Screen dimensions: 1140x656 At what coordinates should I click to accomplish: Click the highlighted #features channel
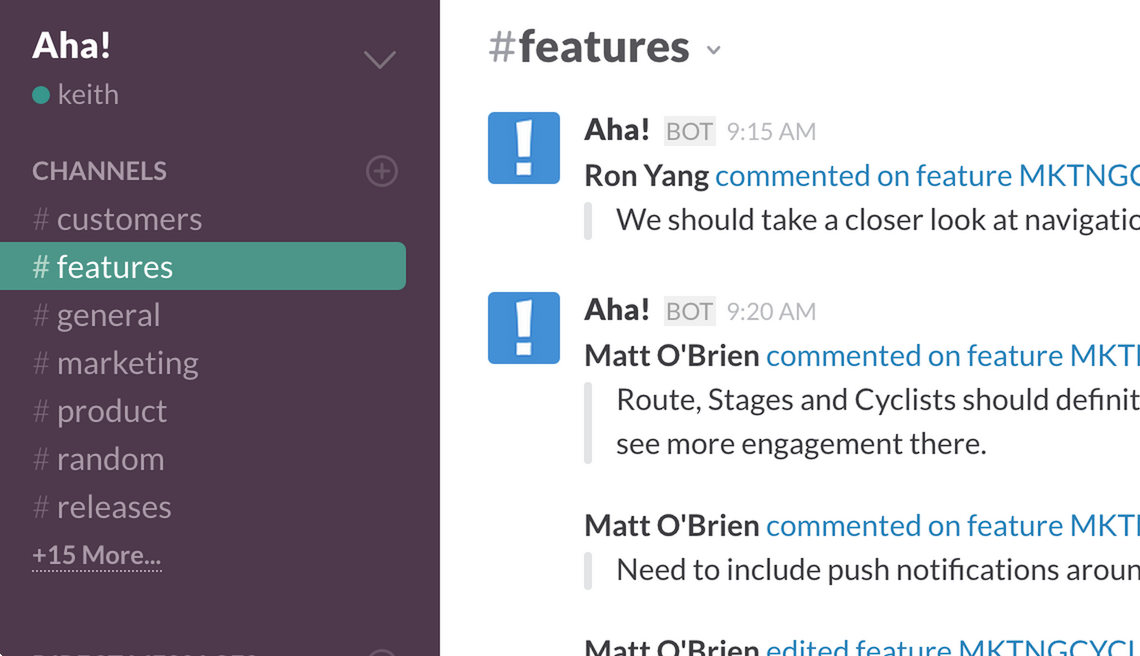point(203,266)
